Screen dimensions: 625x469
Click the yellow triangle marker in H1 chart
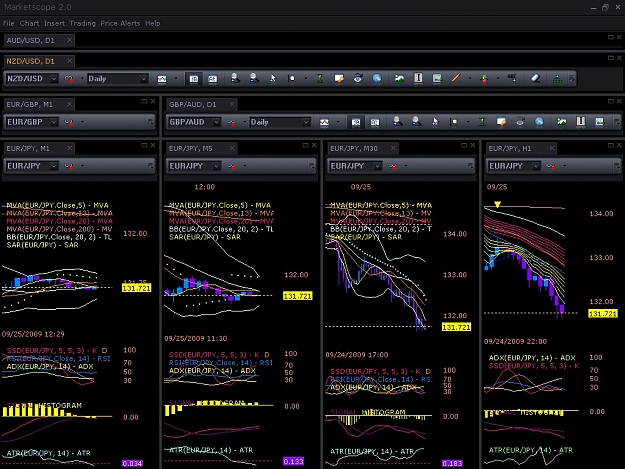click(x=497, y=204)
